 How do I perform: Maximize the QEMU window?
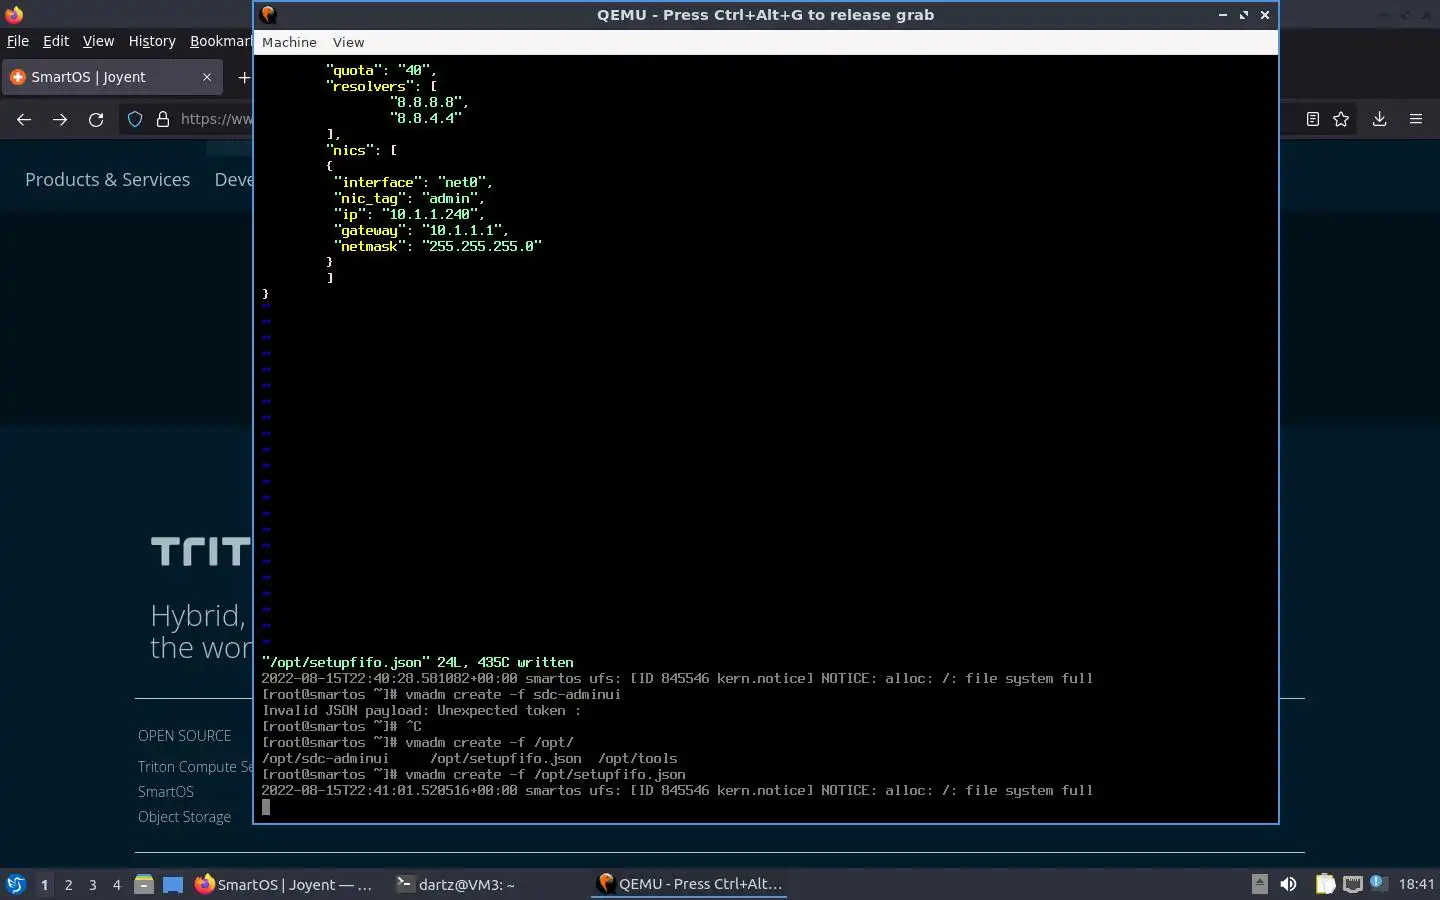pyautogui.click(x=1243, y=15)
